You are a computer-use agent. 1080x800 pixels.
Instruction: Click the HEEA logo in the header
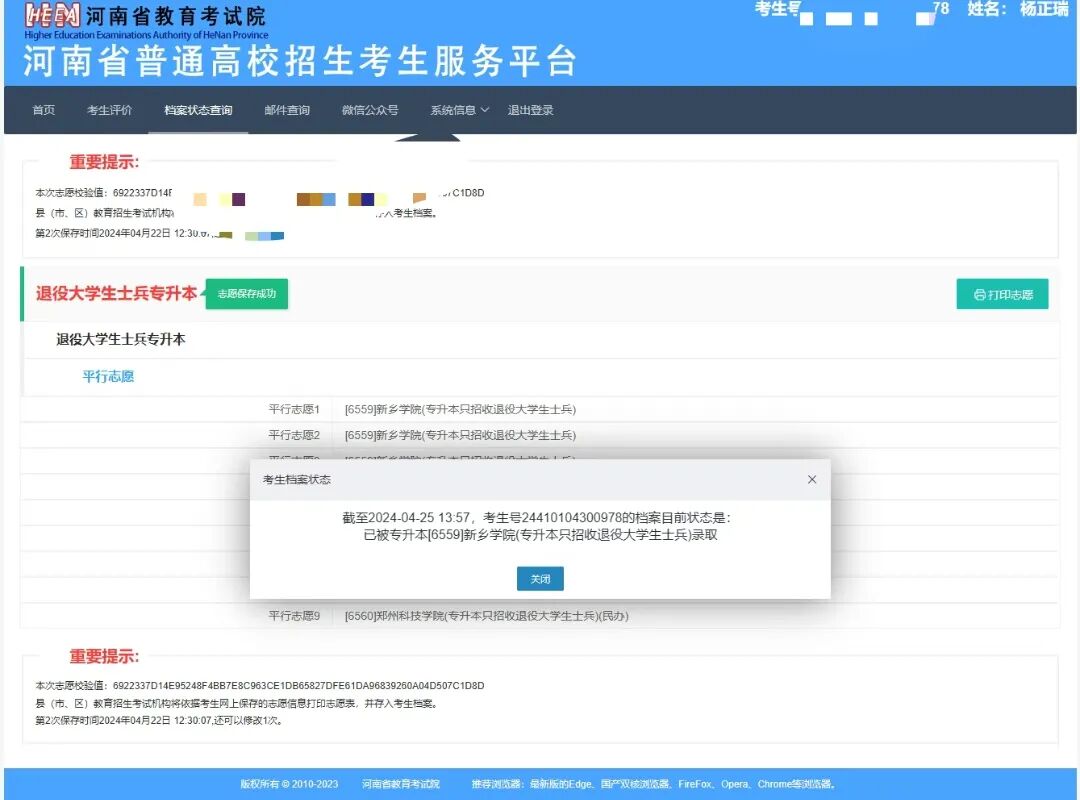click(52, 16)
